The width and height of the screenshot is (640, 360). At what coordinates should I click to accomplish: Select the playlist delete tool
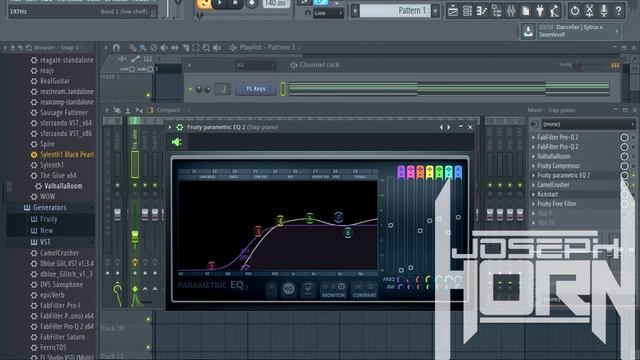(153, 48)
